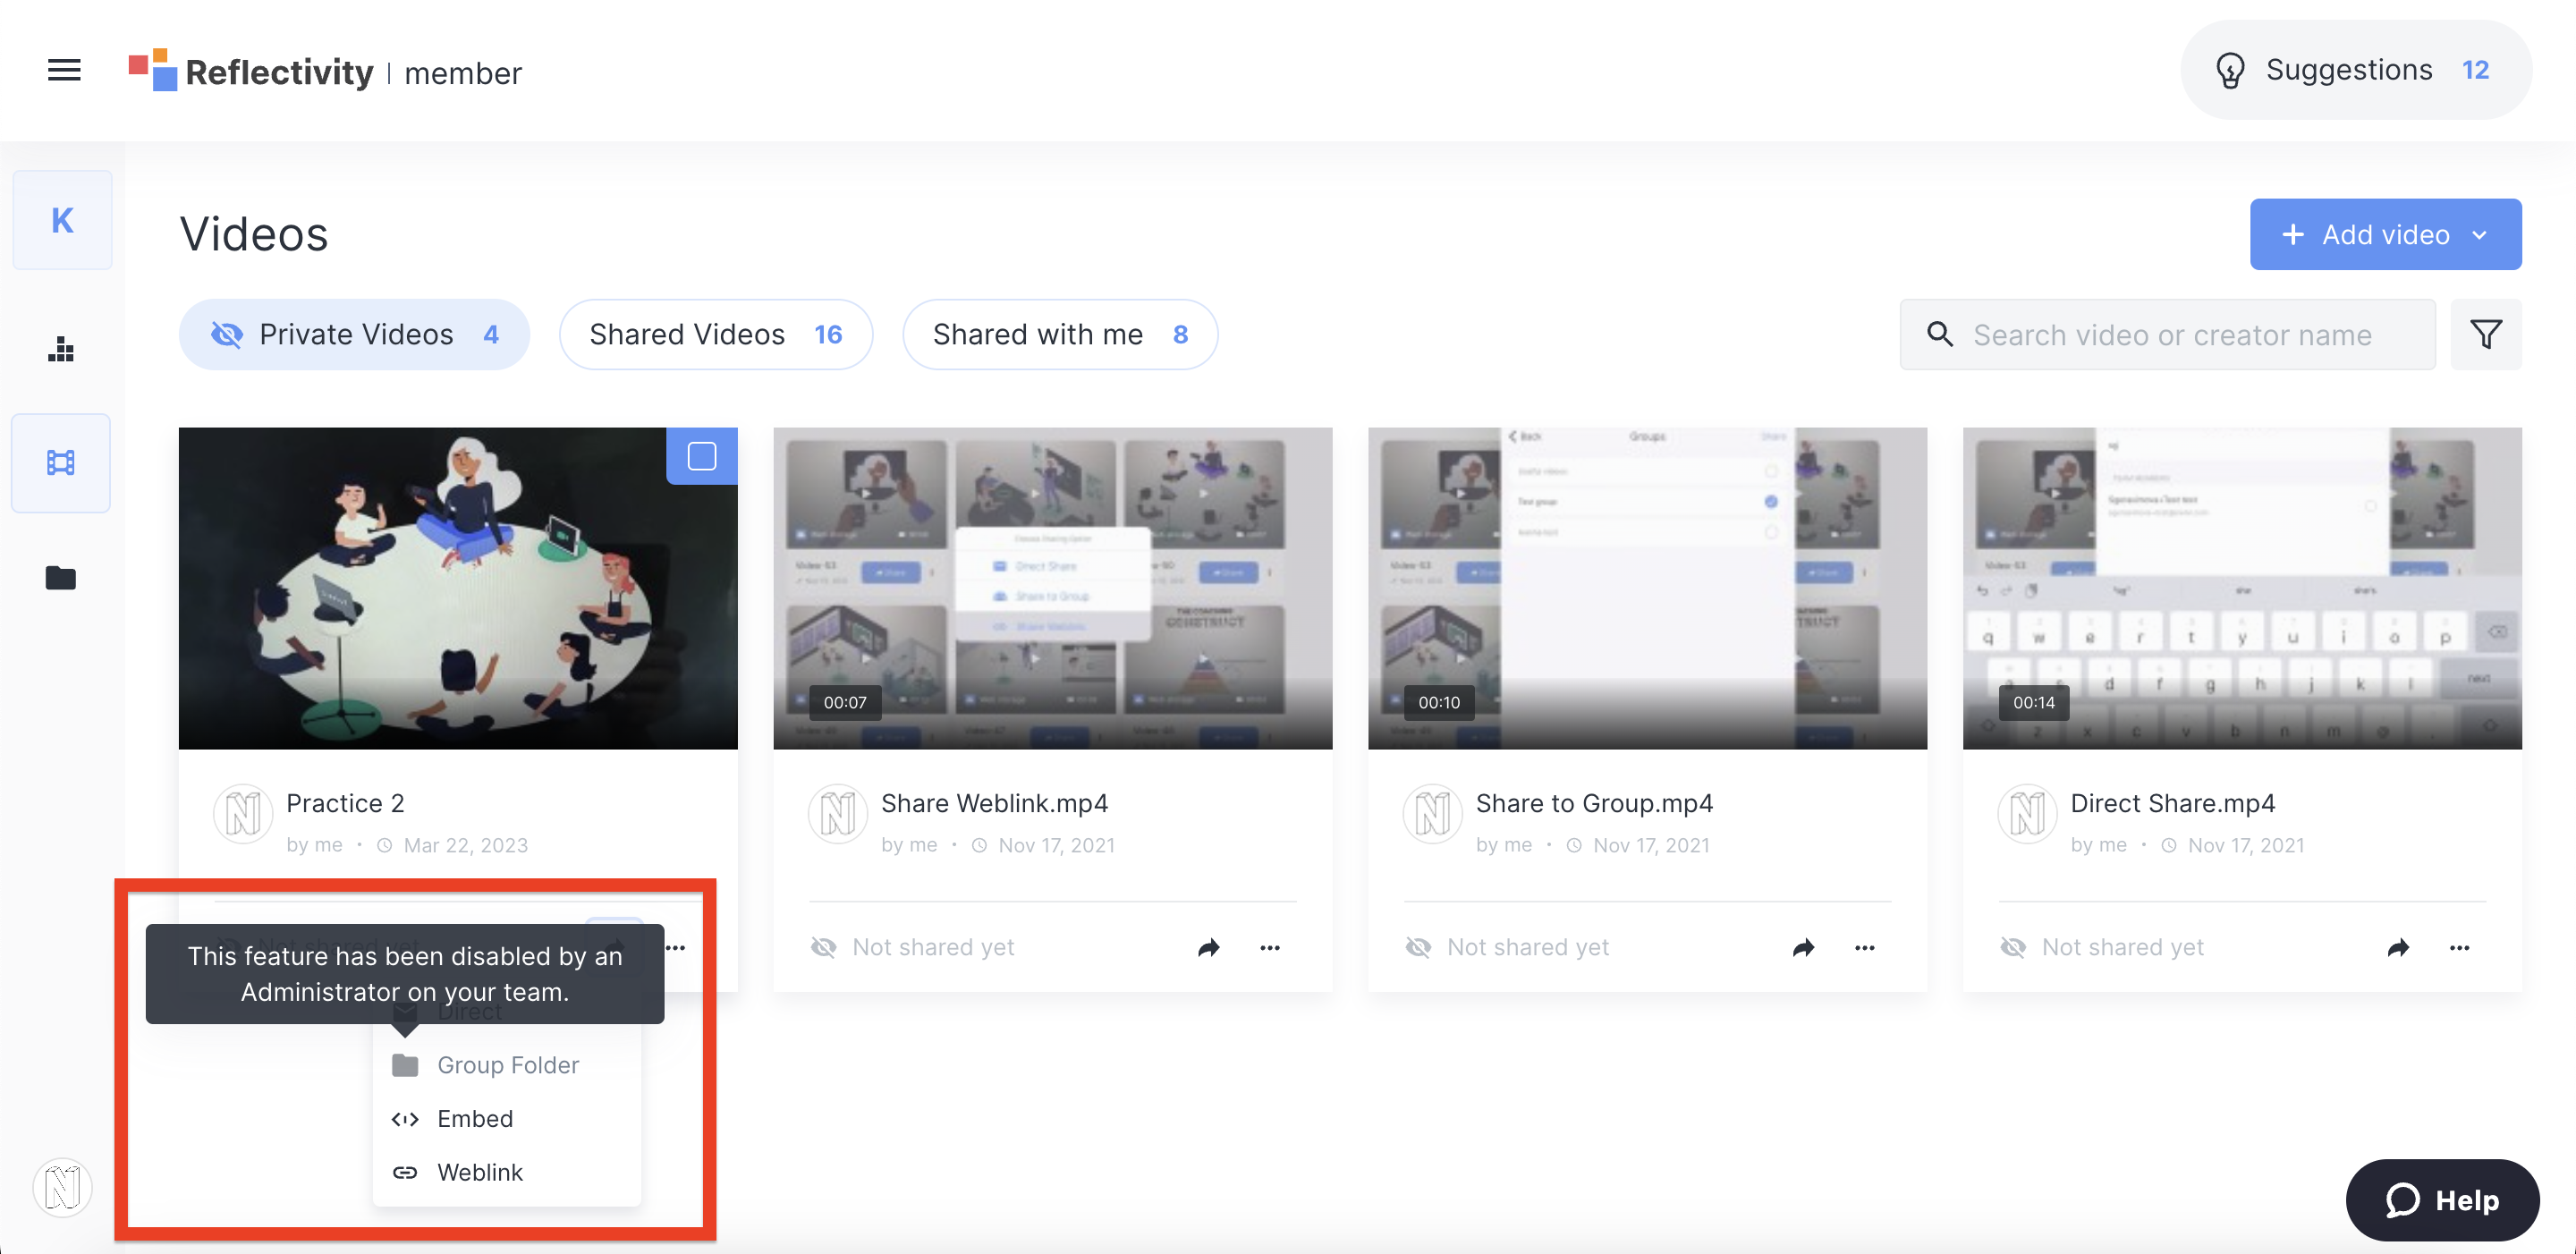The height and width of the screenshot is (1254, 2576).
Task: Open the Suggestions lightbulb panel
Action: (x=2355, y=70)
